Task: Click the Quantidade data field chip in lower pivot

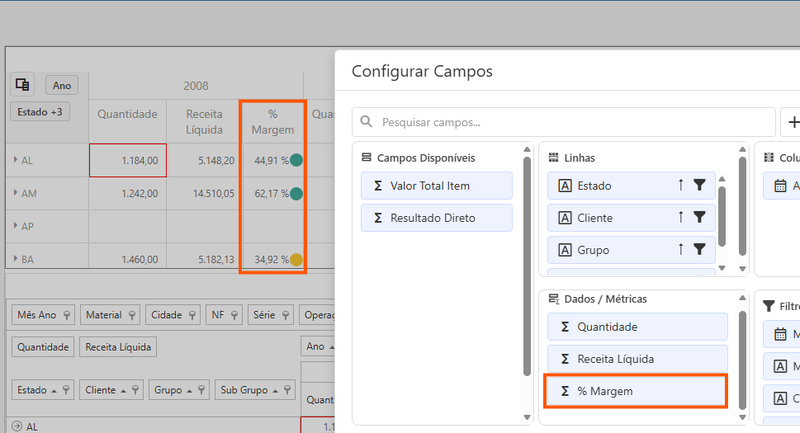Action: 43,347
